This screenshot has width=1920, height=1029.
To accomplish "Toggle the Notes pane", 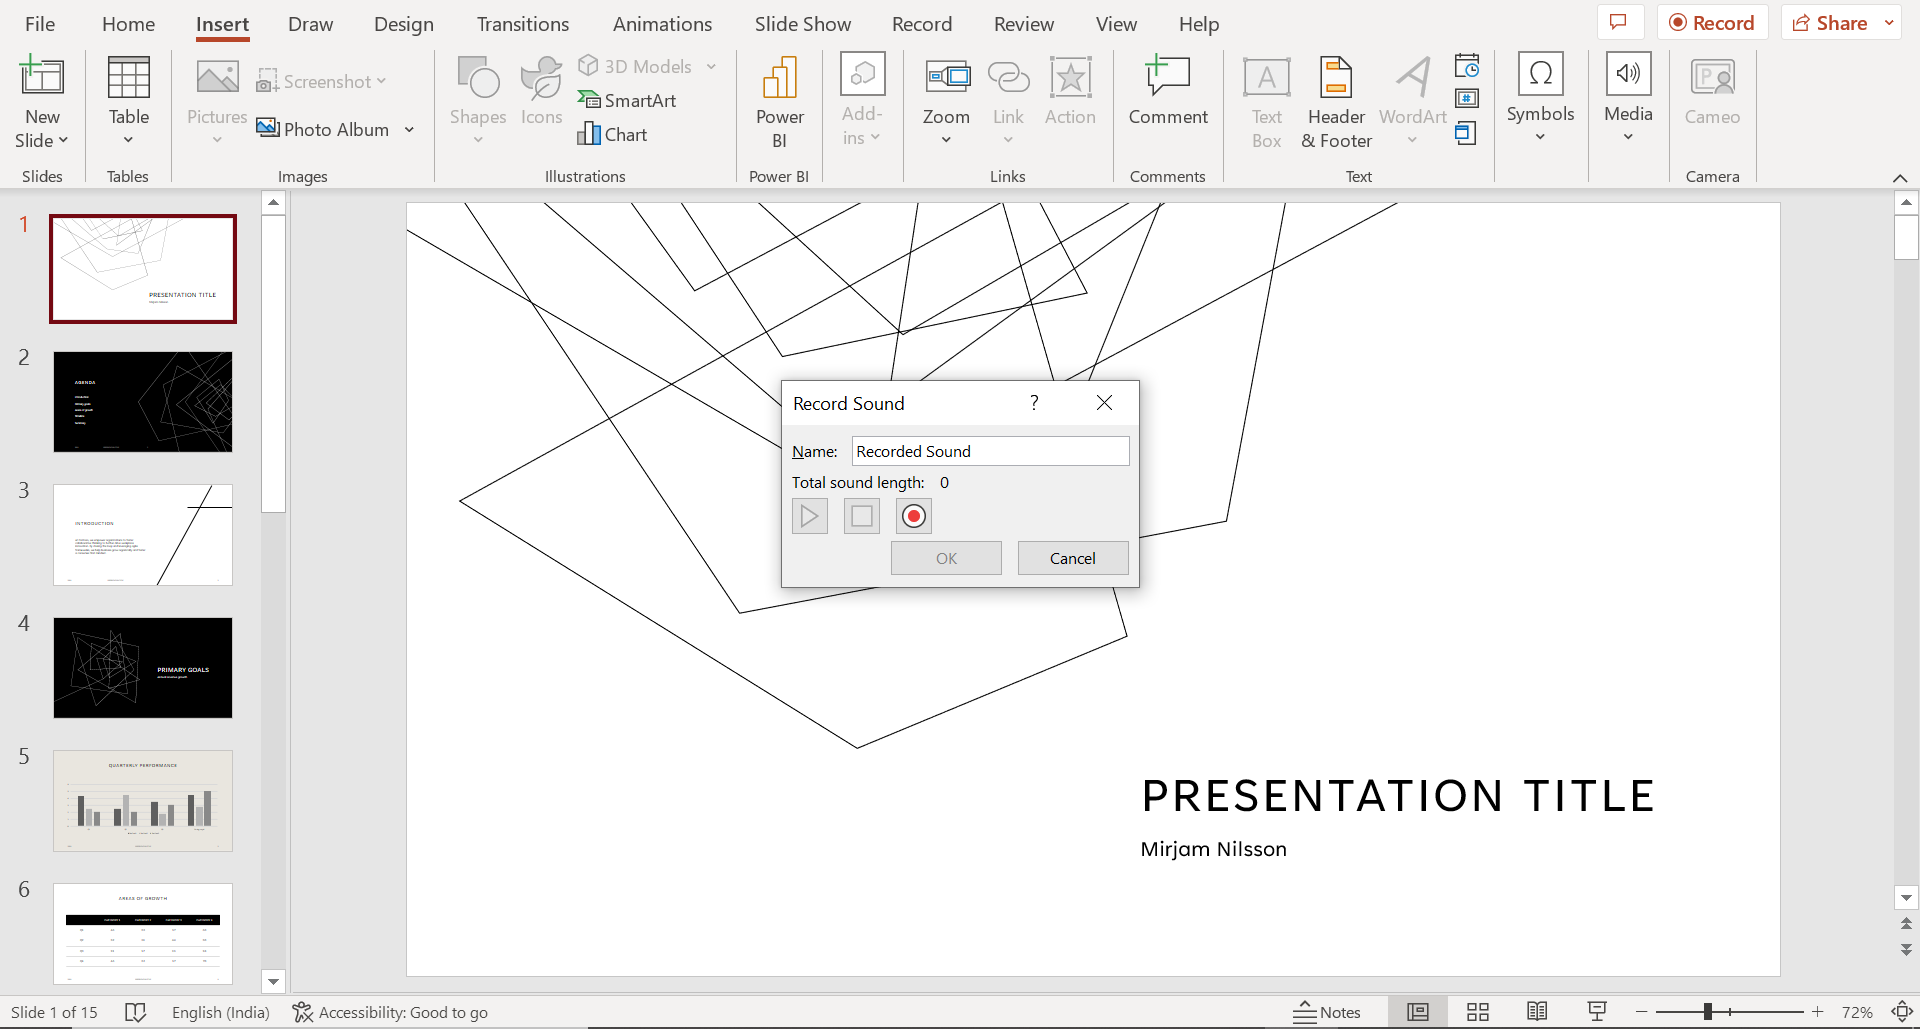I will click(x=1327, y=1011).
